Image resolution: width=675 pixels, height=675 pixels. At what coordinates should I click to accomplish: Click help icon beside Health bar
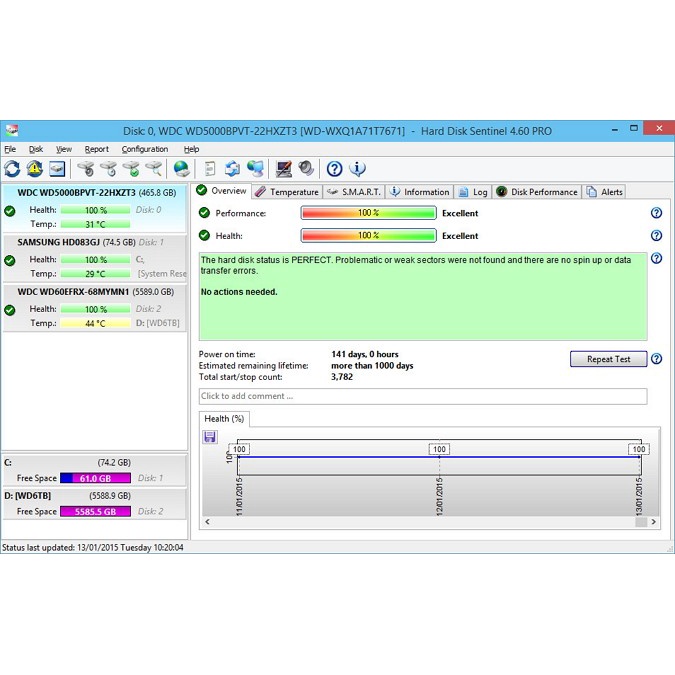click(x=656, y=235)
